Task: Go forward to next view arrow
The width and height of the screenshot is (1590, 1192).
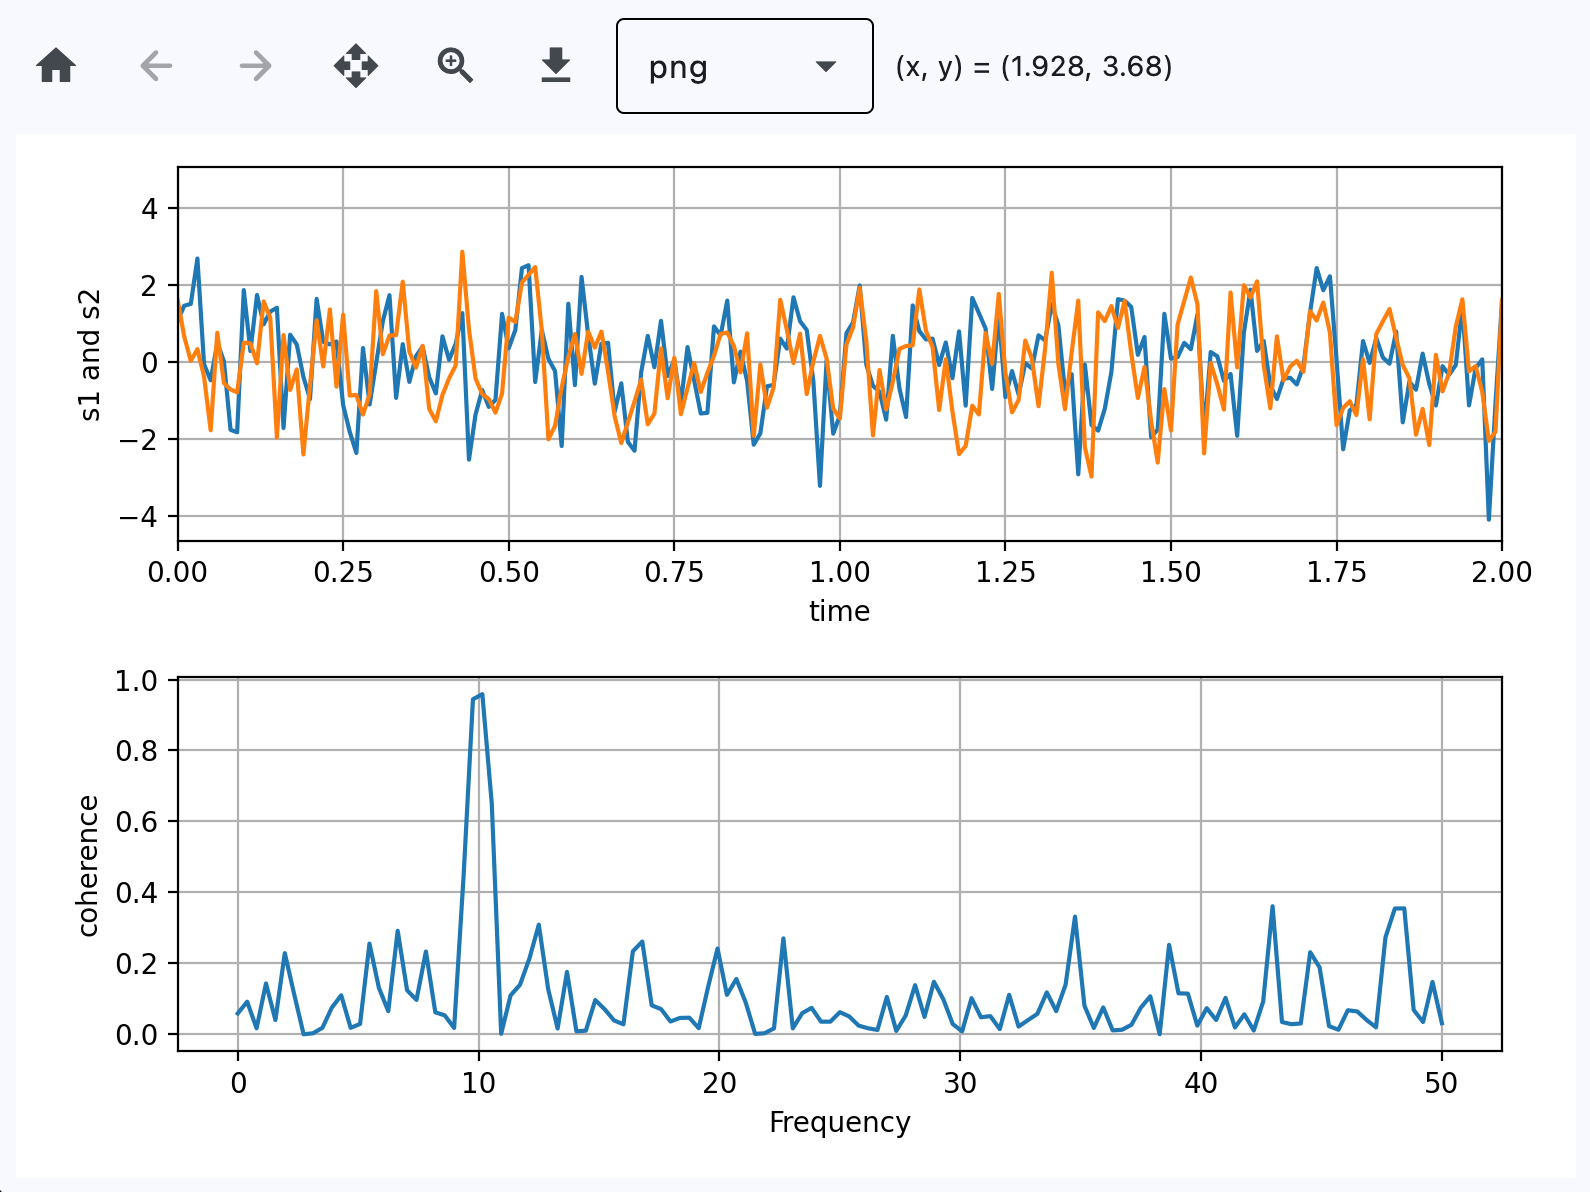Action: 256,66
